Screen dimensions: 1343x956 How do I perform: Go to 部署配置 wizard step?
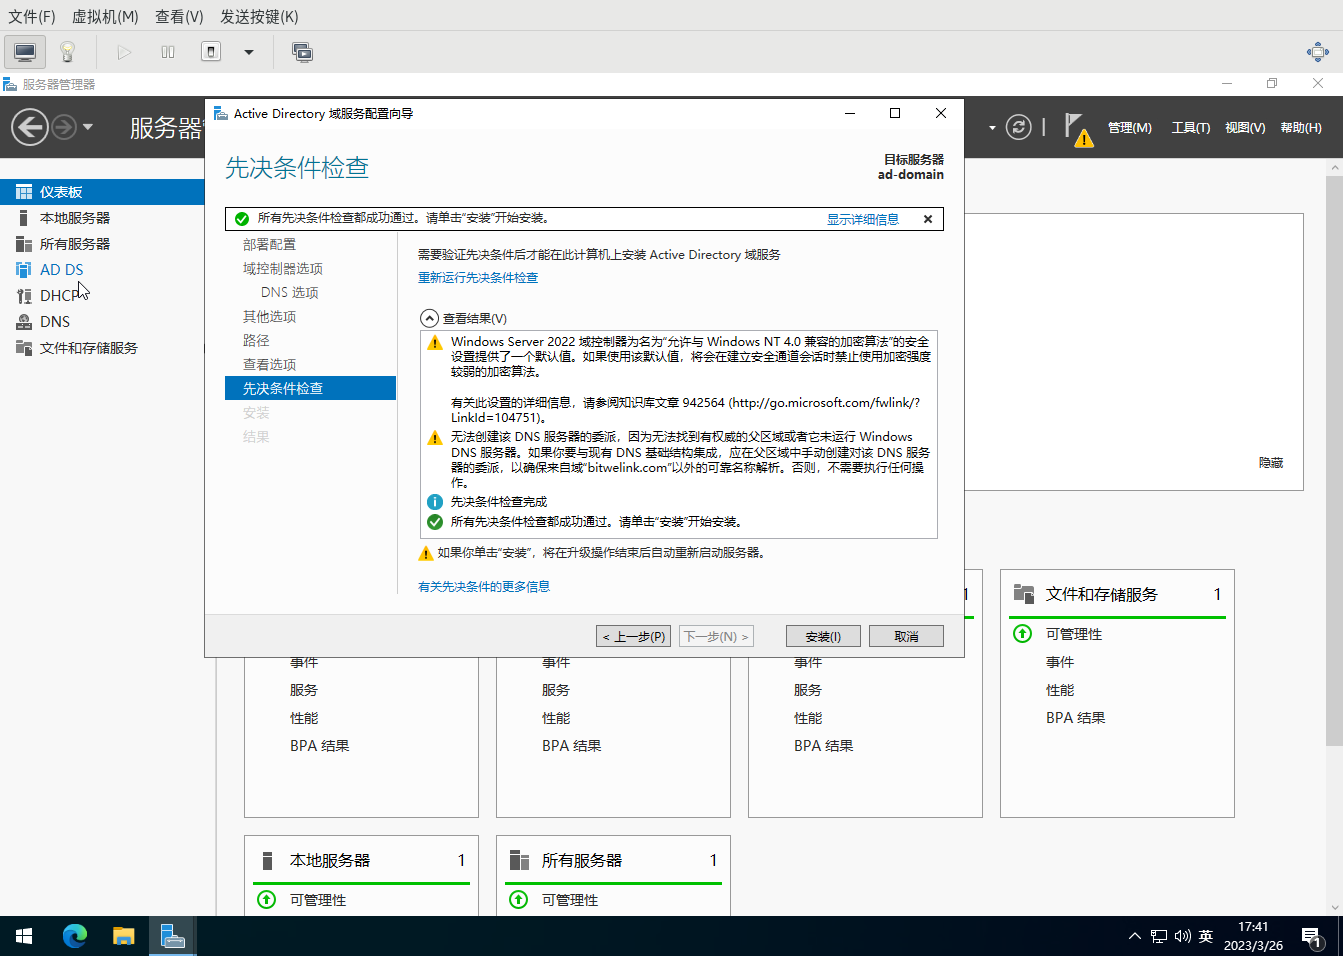coord(269,244)
